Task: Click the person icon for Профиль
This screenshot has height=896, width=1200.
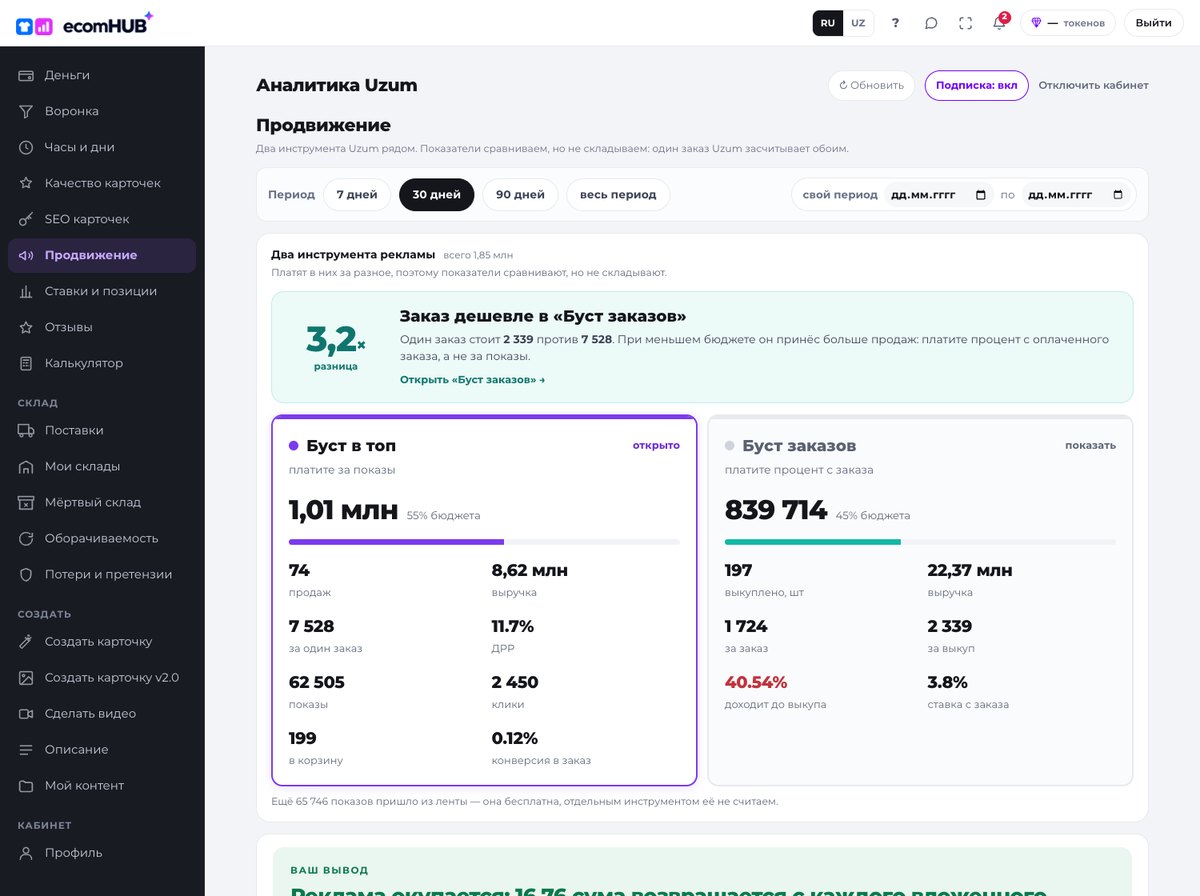Action: pos(26,853)
